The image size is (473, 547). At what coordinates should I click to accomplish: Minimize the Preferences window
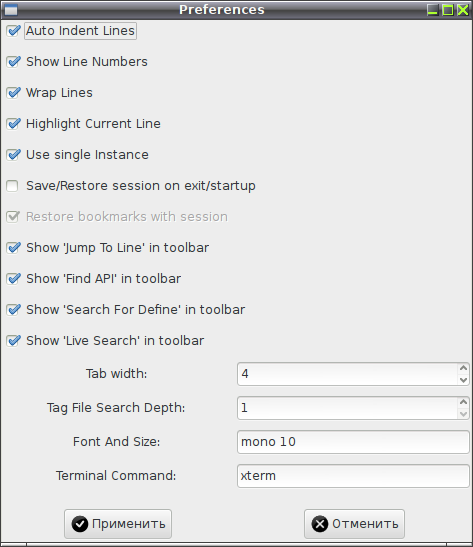click(433, 10)
